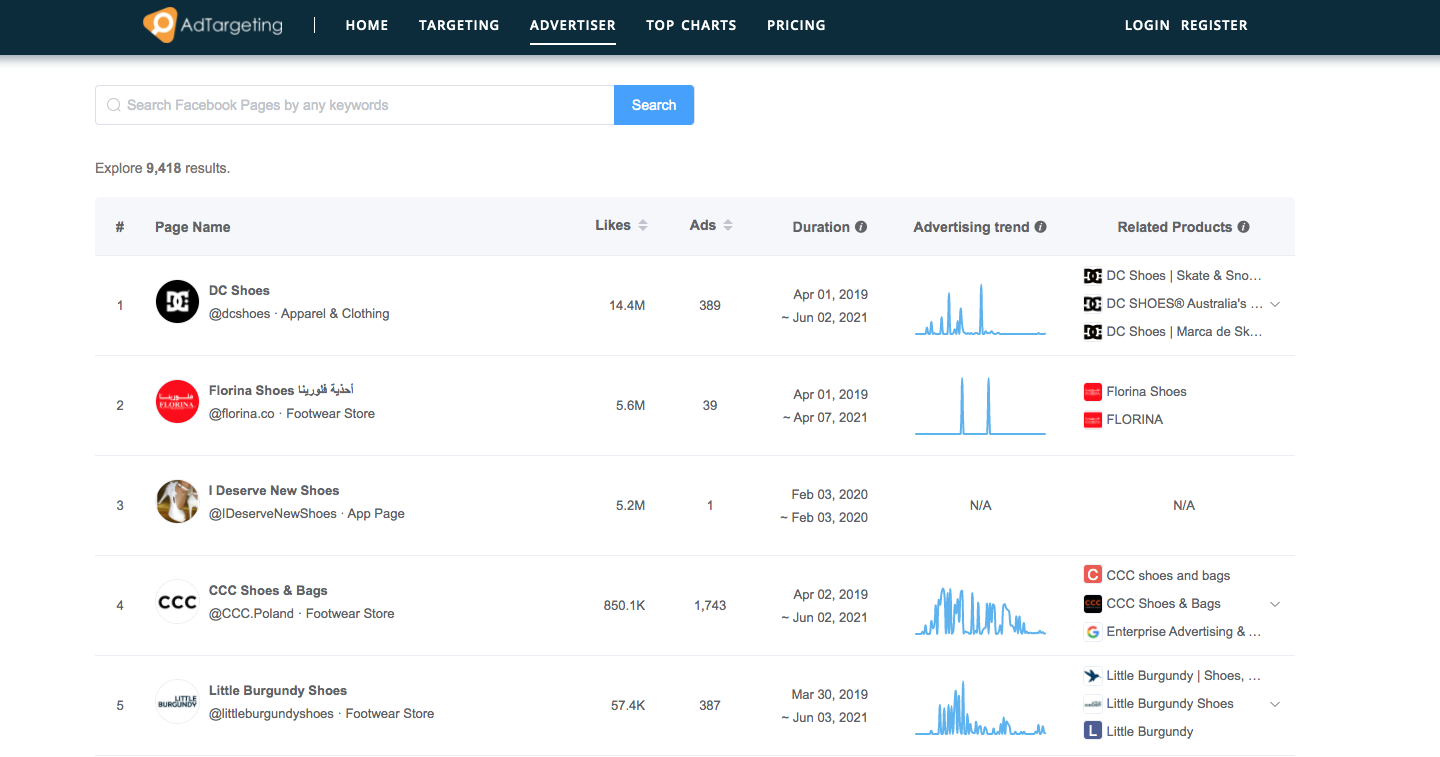This screenshot has height=757, width=1440.
Task: Expand DC Shoes related products list
Action: pyautogui.click(x=1275, y=304)
